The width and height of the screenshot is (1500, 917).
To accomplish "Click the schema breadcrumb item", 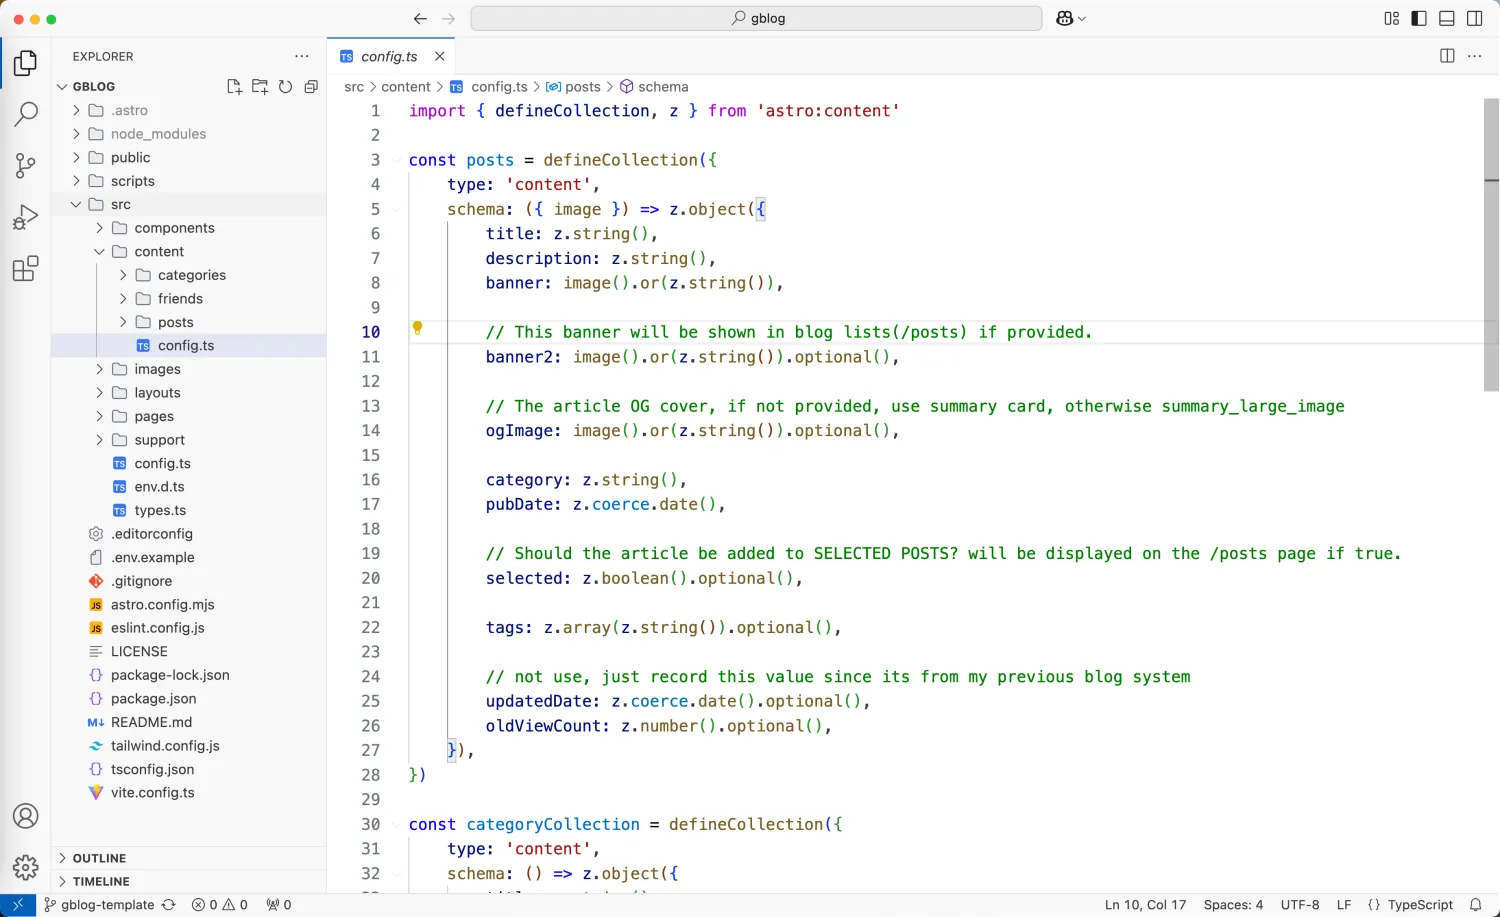I will coord(663,87).
